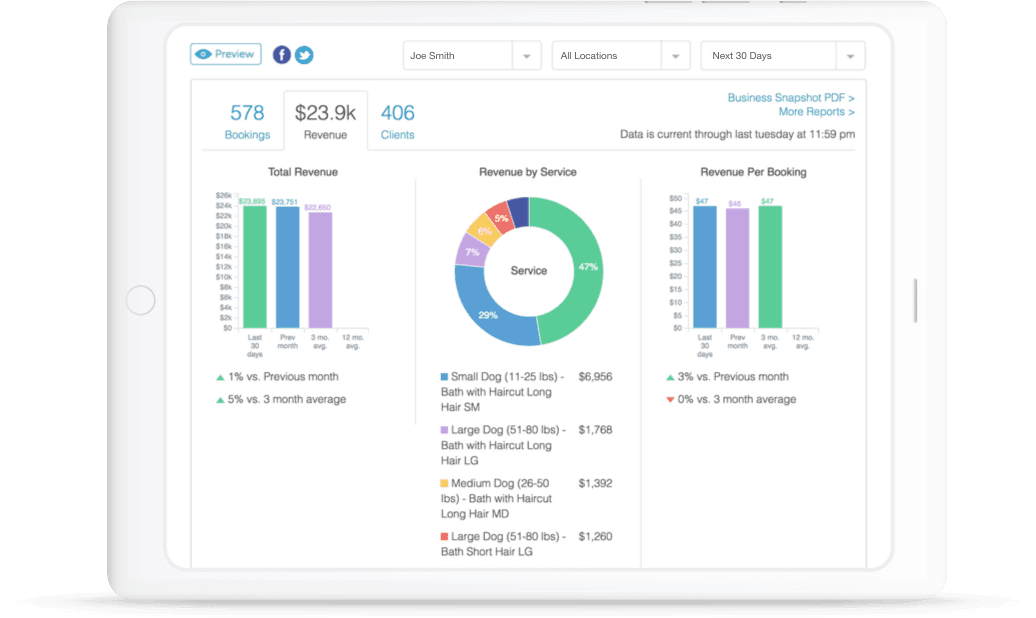Select the purple Large Dog legend swatch

coord(445,430)
